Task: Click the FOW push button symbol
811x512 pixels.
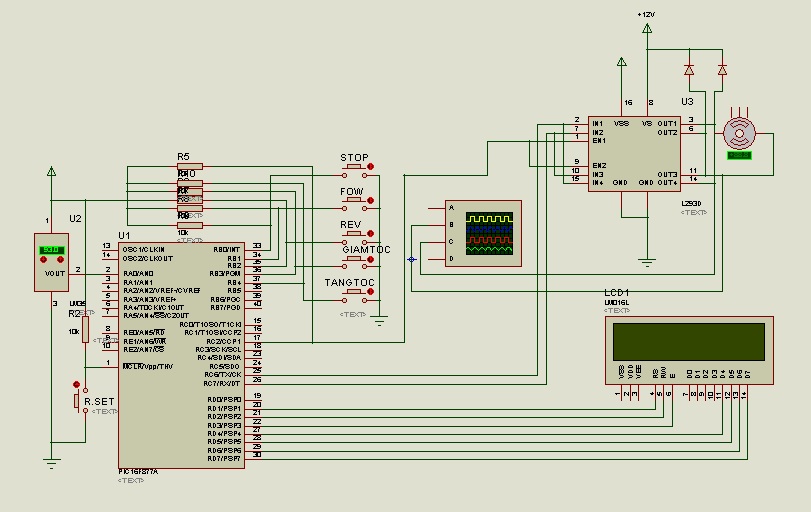Action: pyautogui.click(x=354, y=203)
